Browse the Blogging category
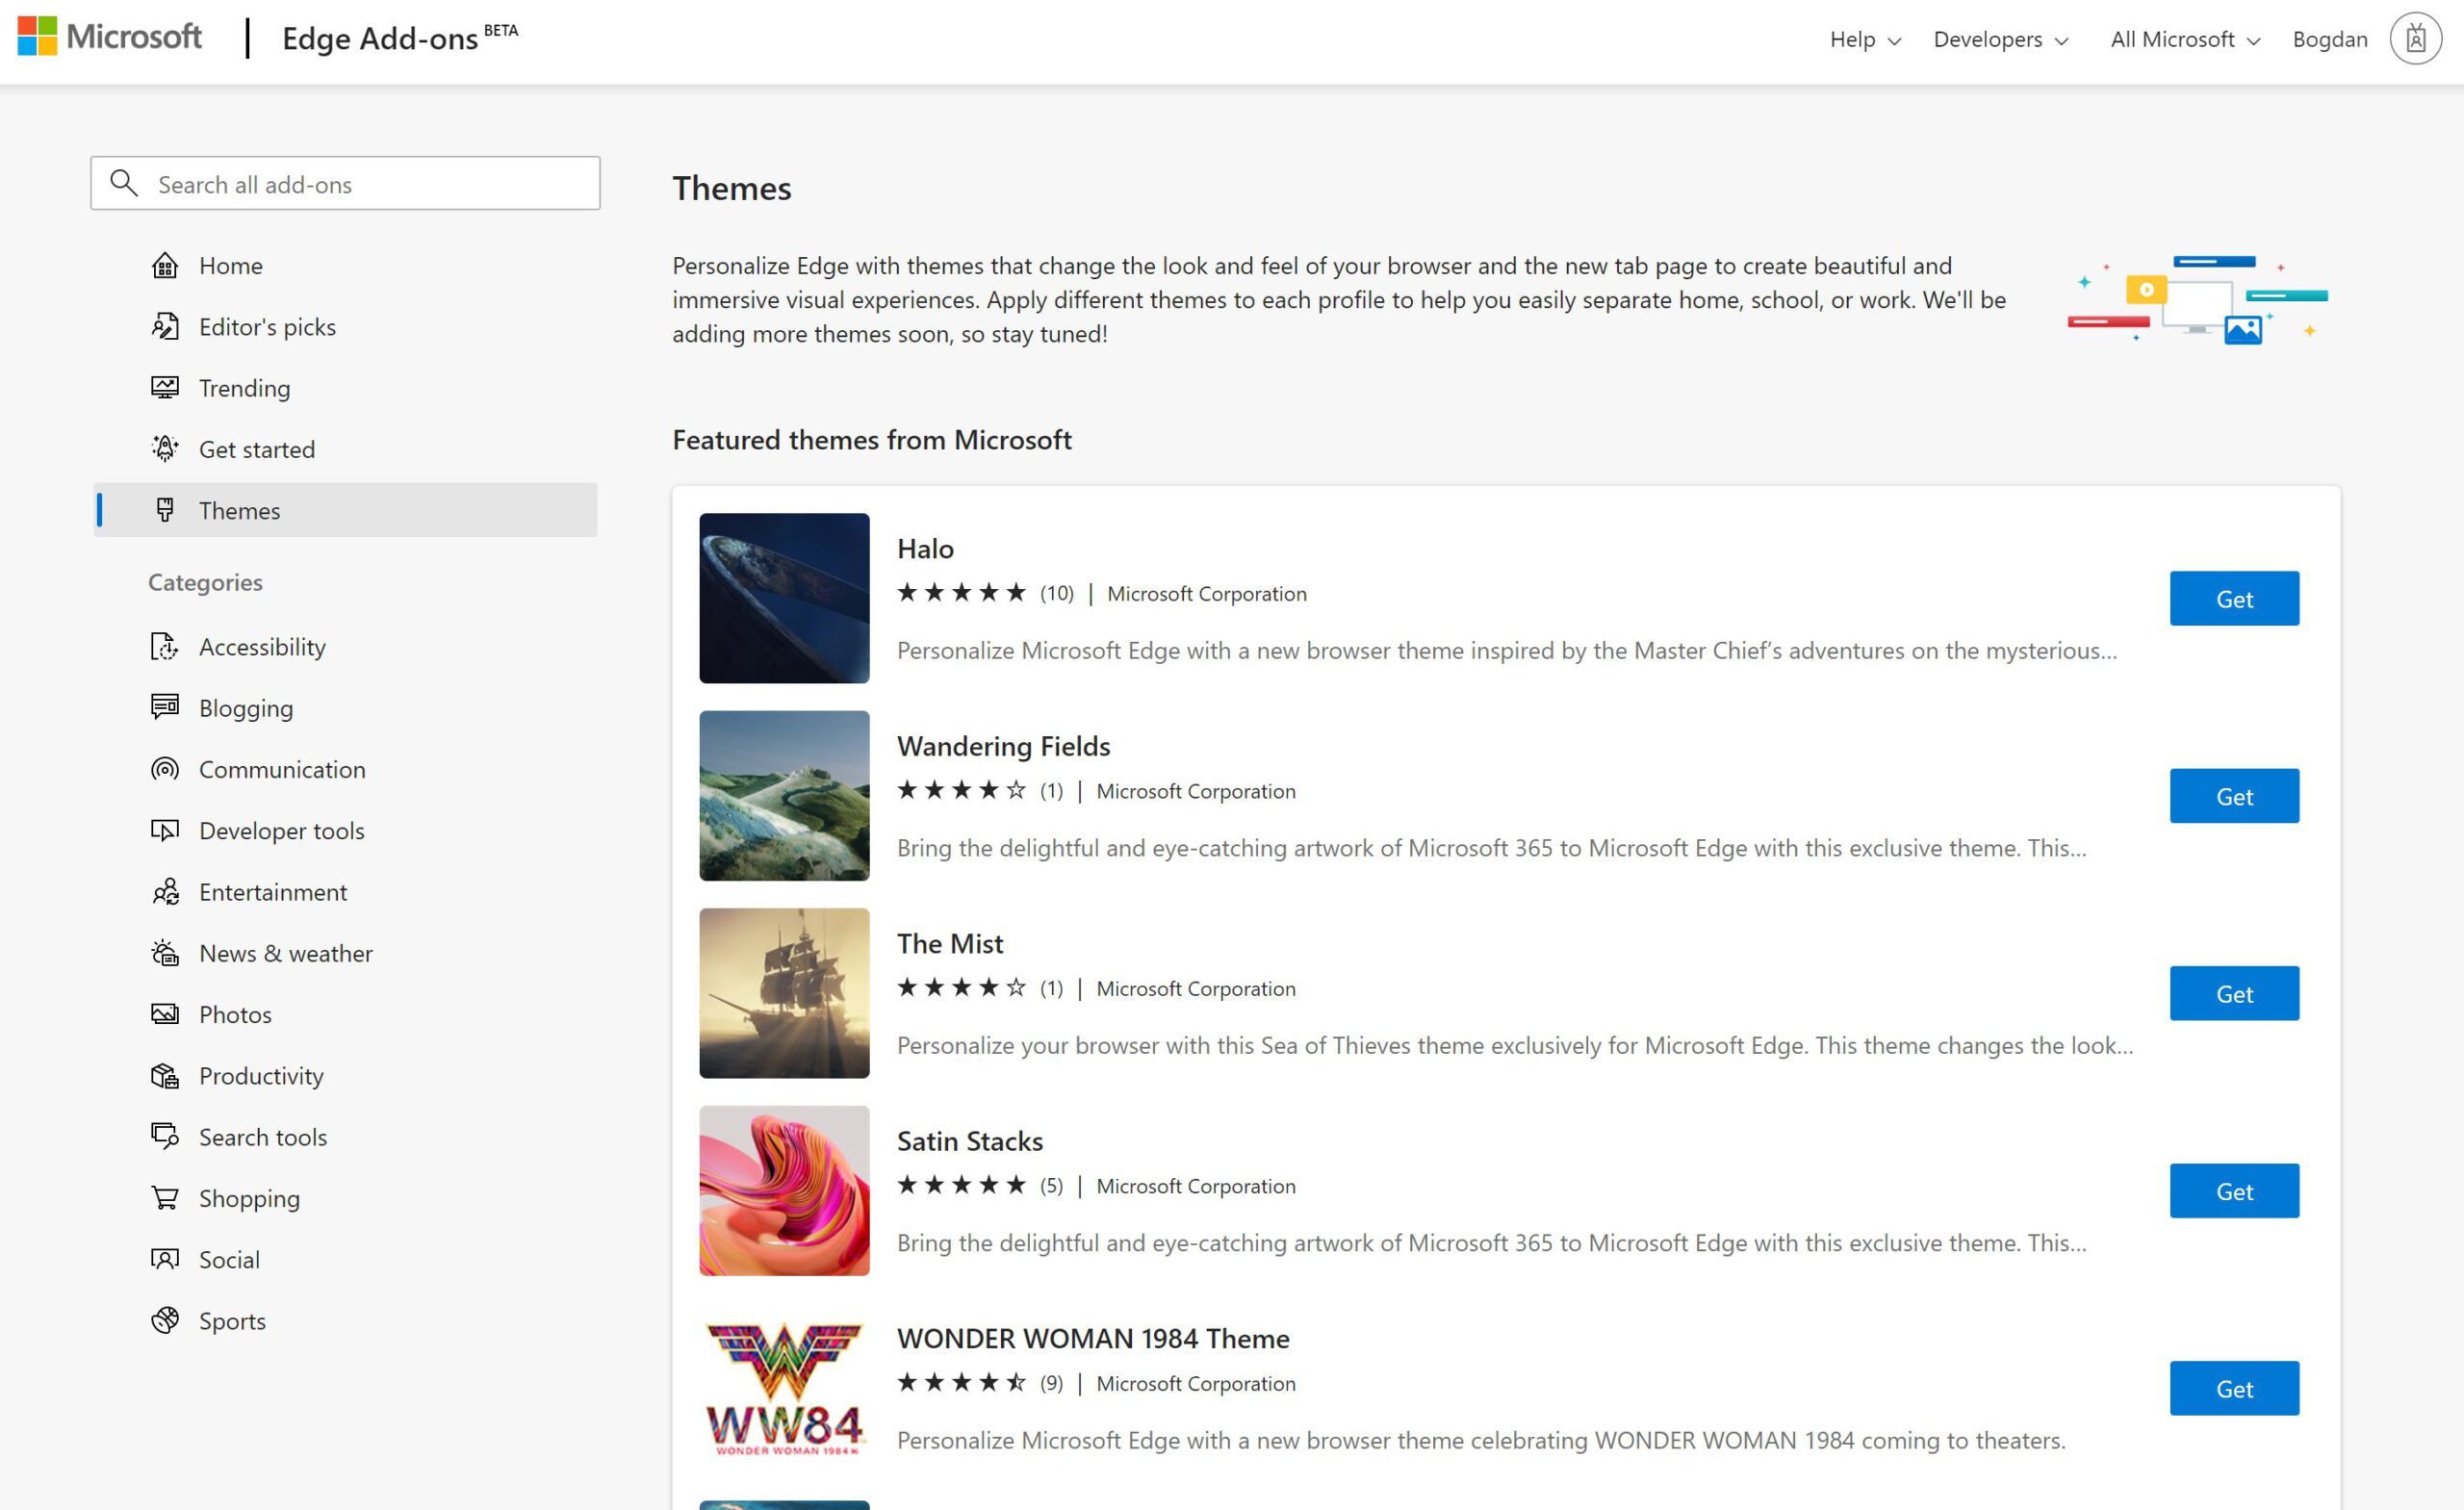 (346, 707)
